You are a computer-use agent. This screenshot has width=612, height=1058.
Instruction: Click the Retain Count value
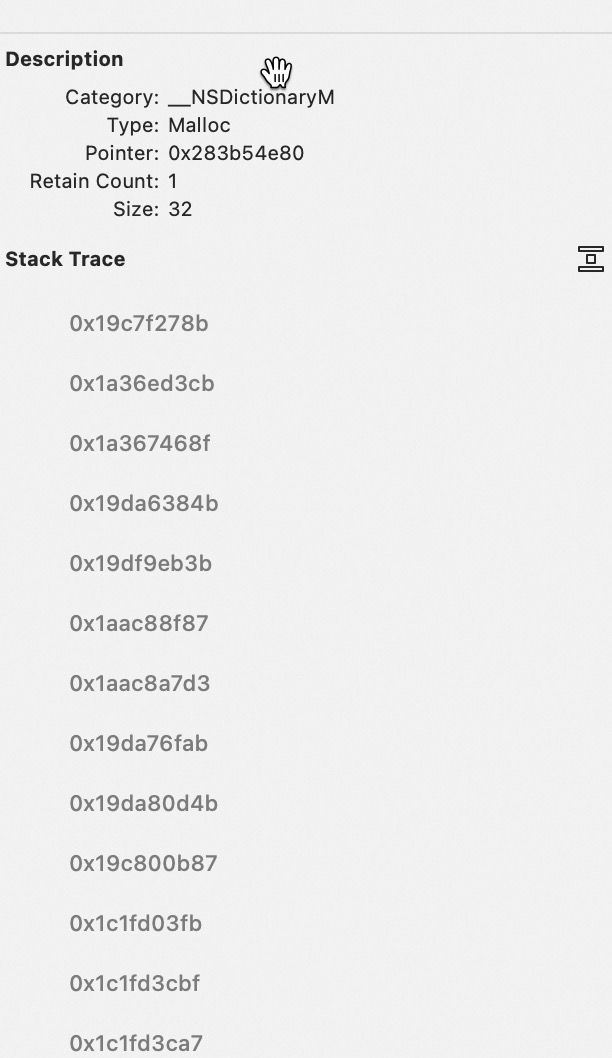[x=173, y=181]
